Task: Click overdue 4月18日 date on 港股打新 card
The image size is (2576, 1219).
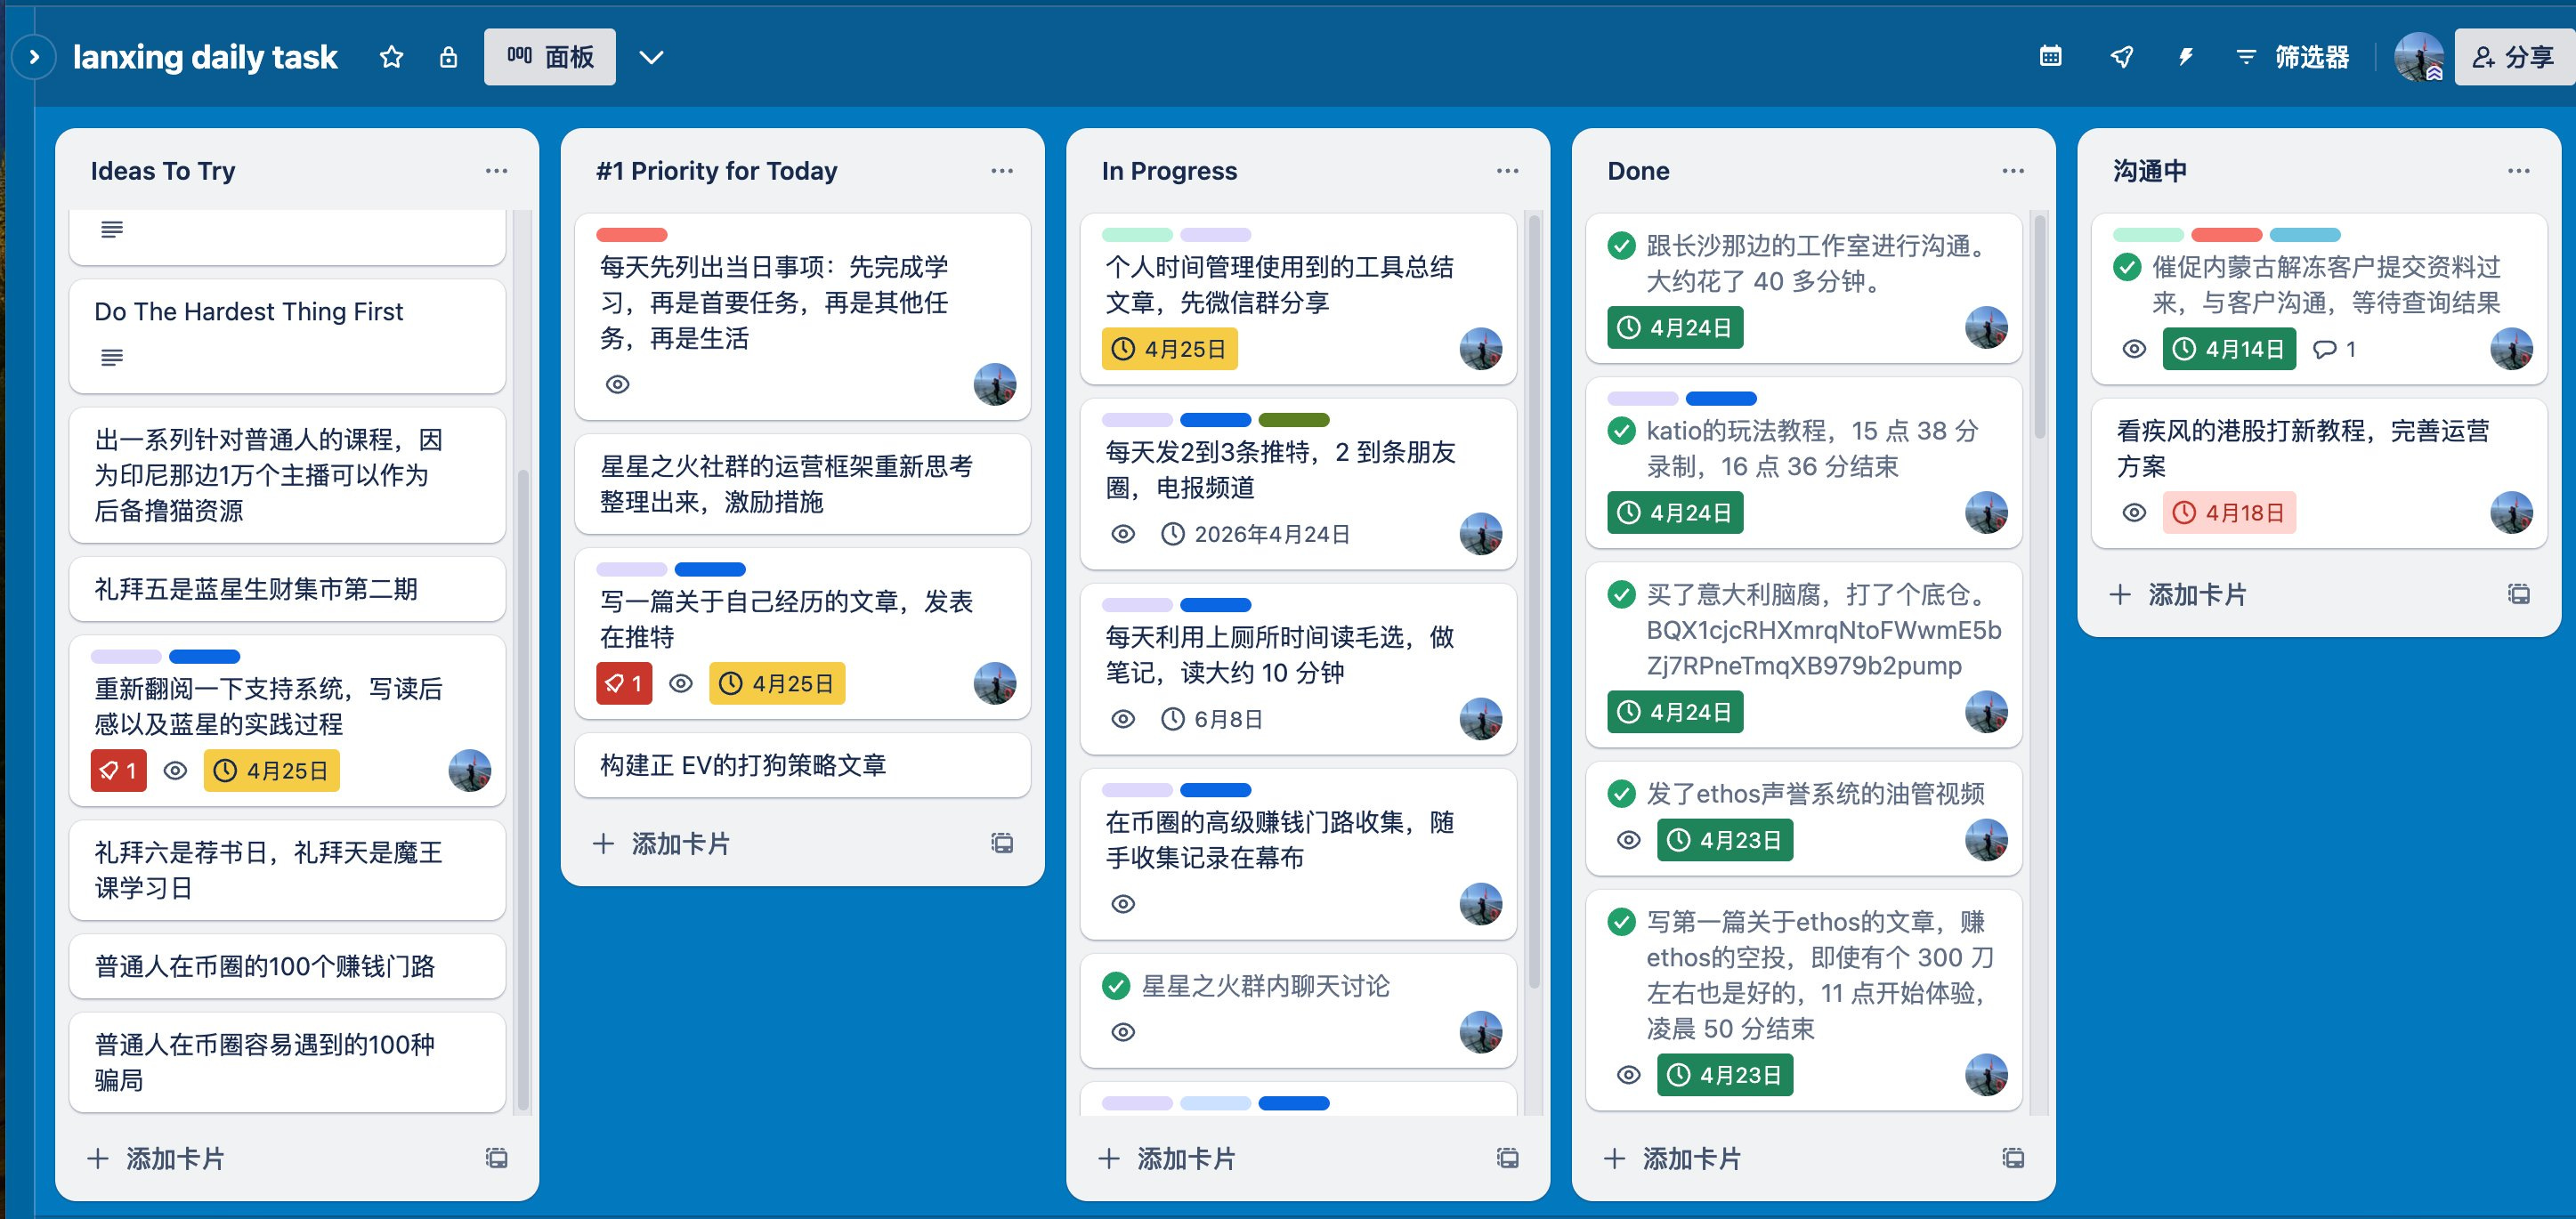Action: coord(2229,513)
